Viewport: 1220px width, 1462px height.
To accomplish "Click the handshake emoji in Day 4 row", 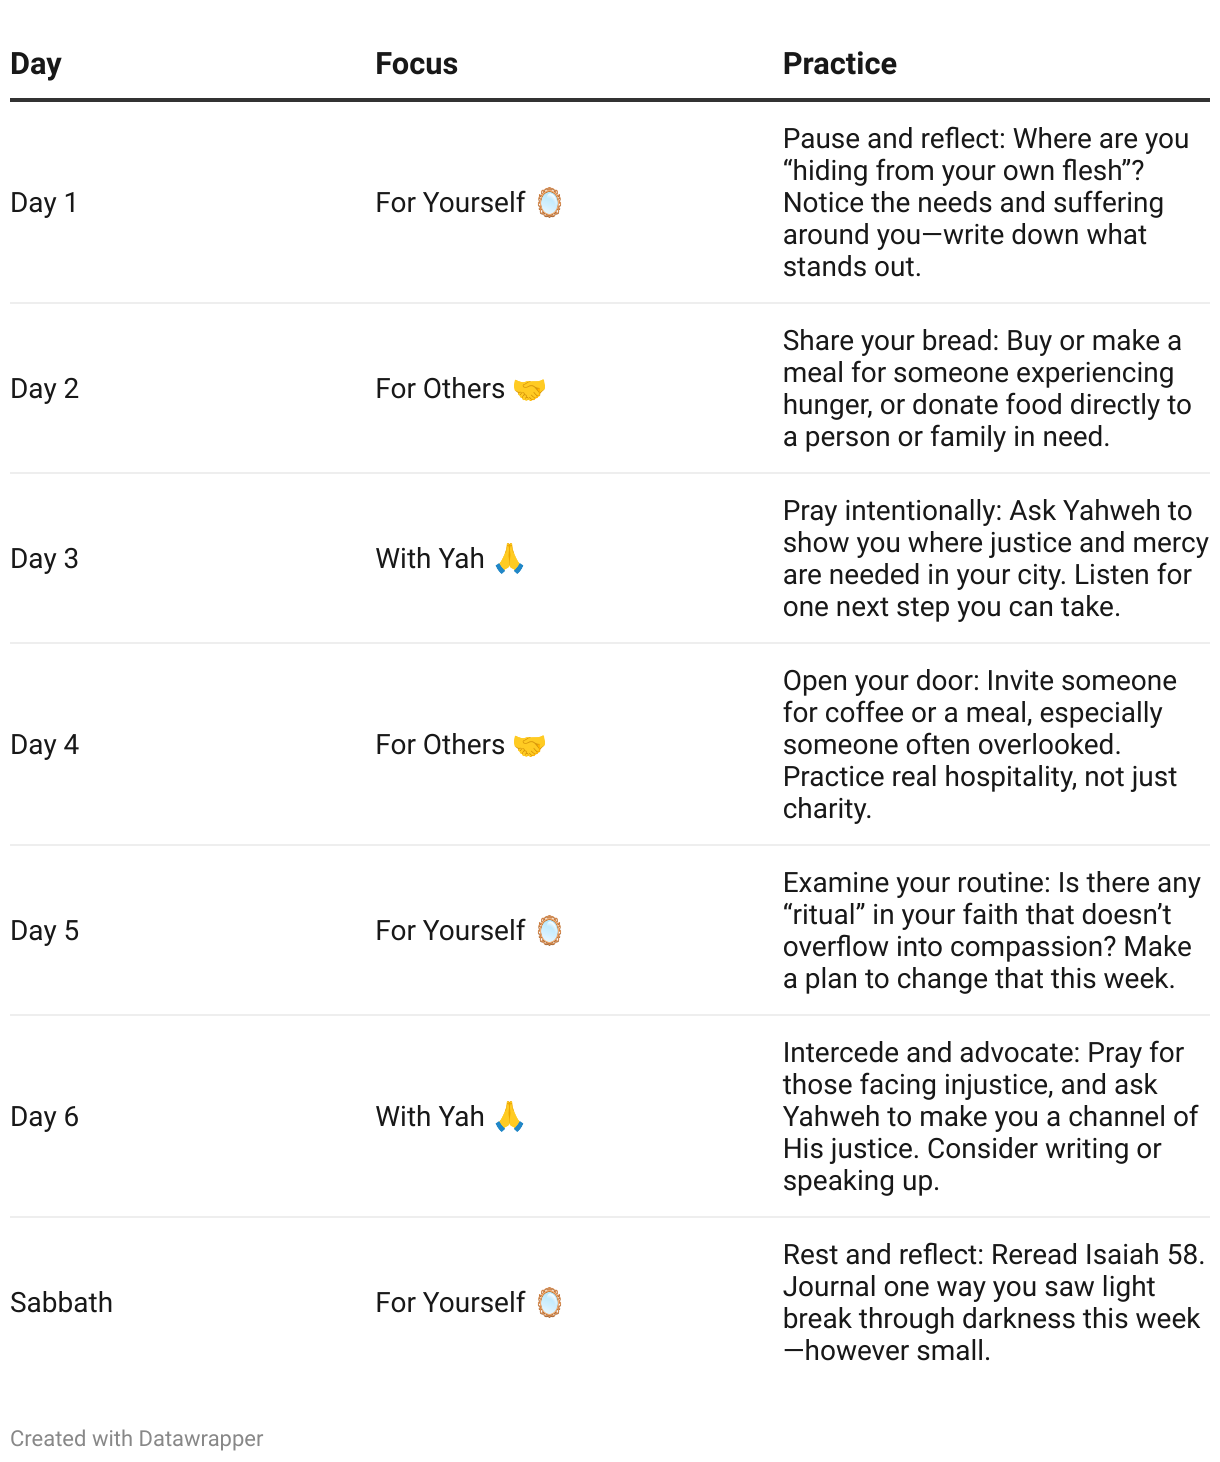I will pyautogui.click(x=529, y=745).
